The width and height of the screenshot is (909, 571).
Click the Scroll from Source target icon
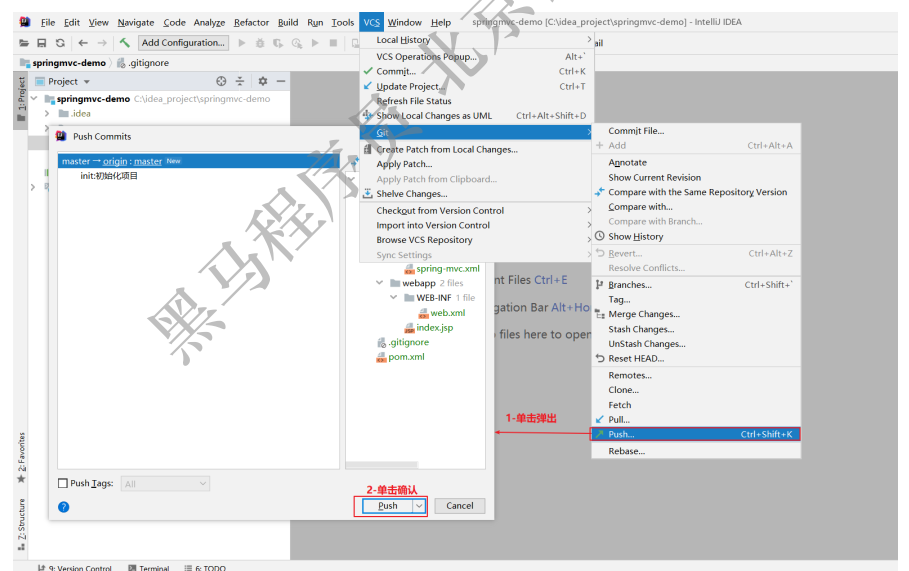point(221,81)
